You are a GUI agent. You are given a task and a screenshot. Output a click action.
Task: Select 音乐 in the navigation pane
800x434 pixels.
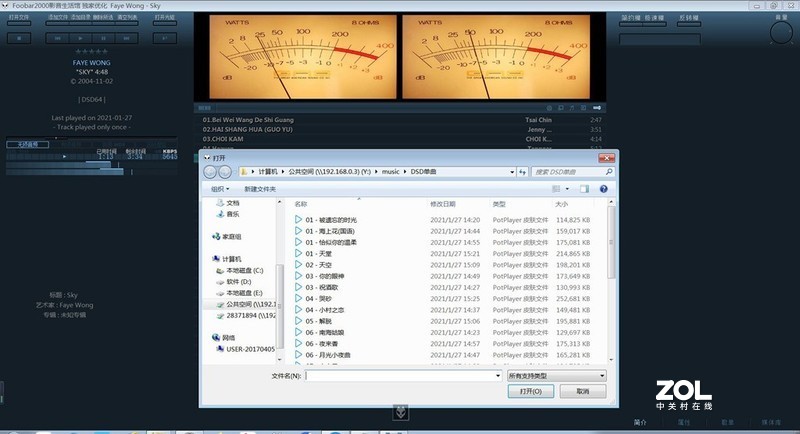pos(227,214)
